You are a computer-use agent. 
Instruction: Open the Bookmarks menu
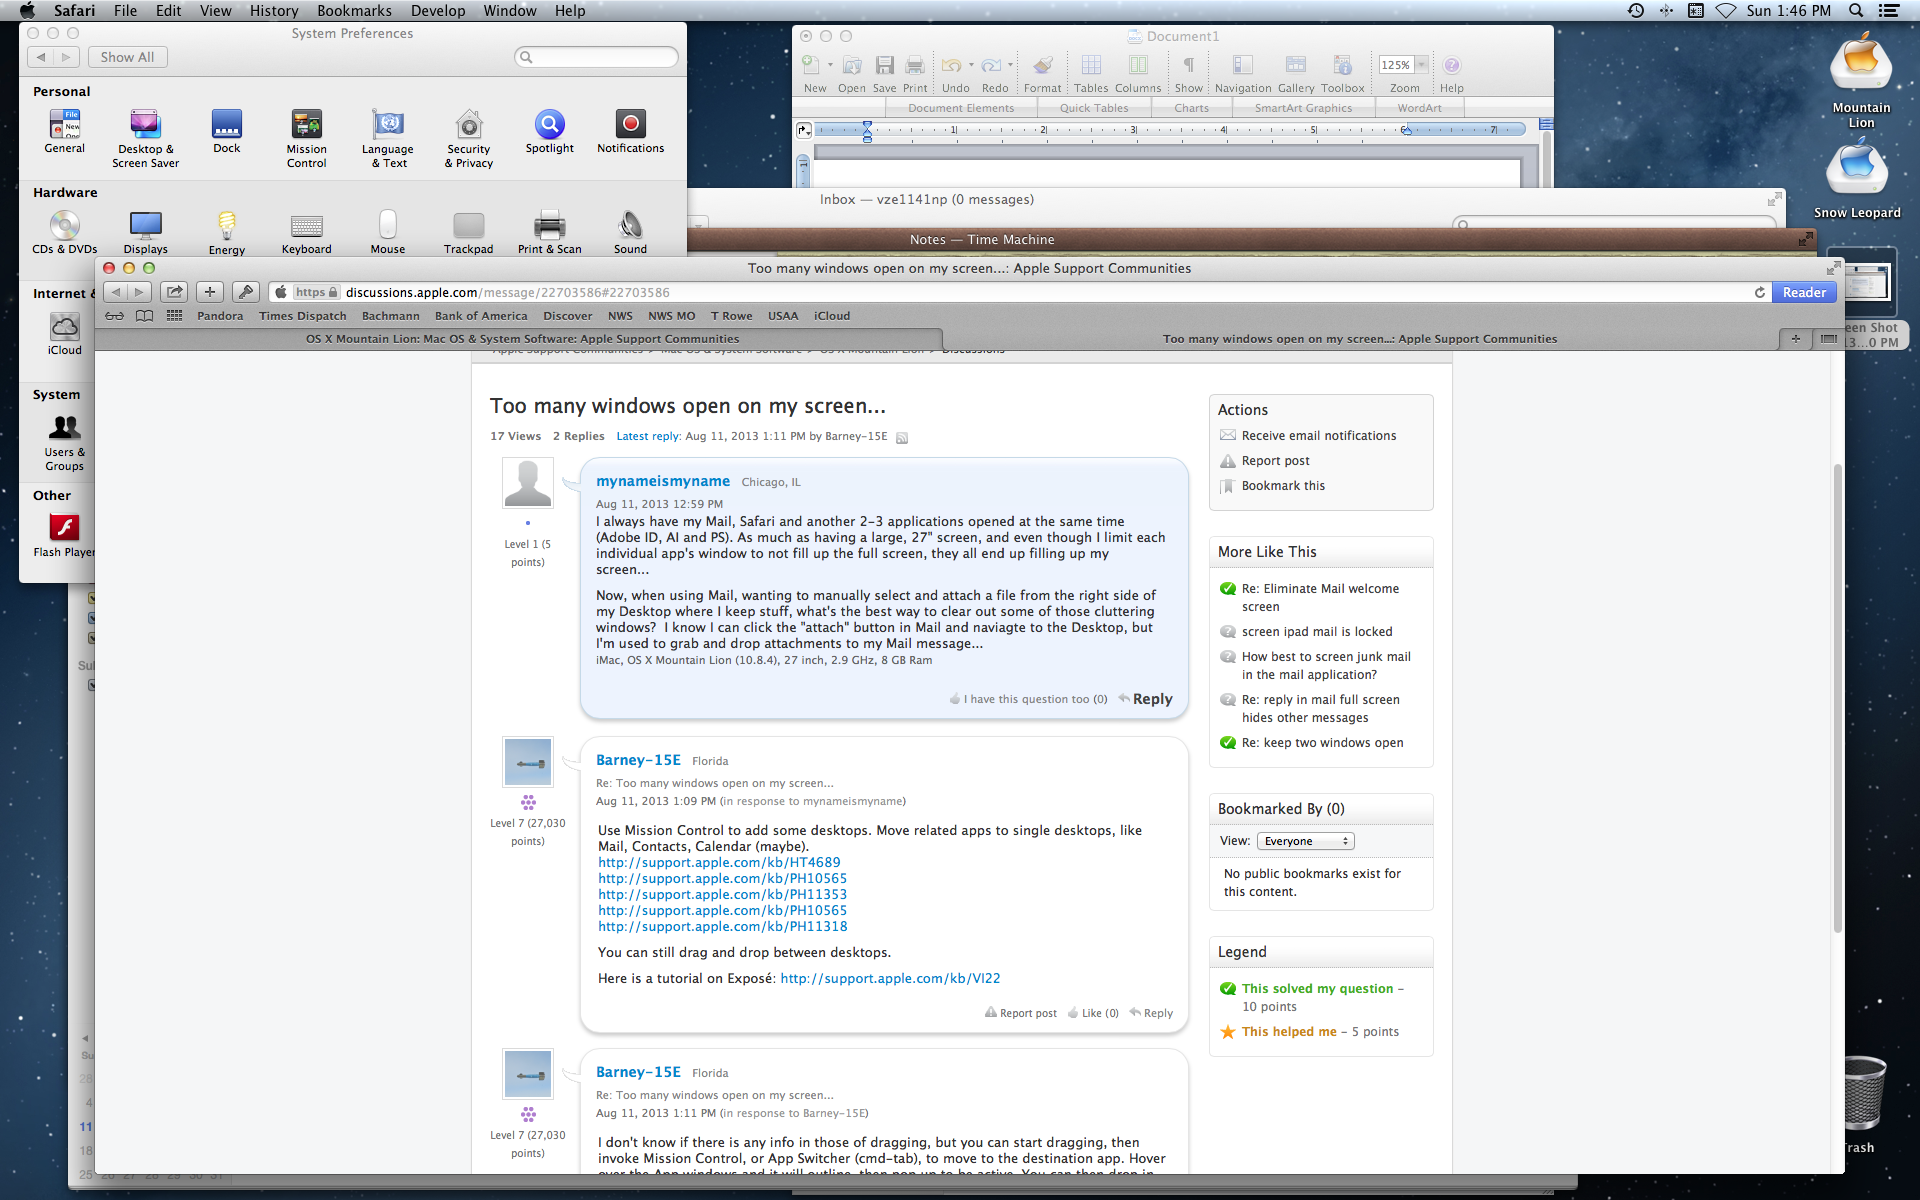click(354, 11)
